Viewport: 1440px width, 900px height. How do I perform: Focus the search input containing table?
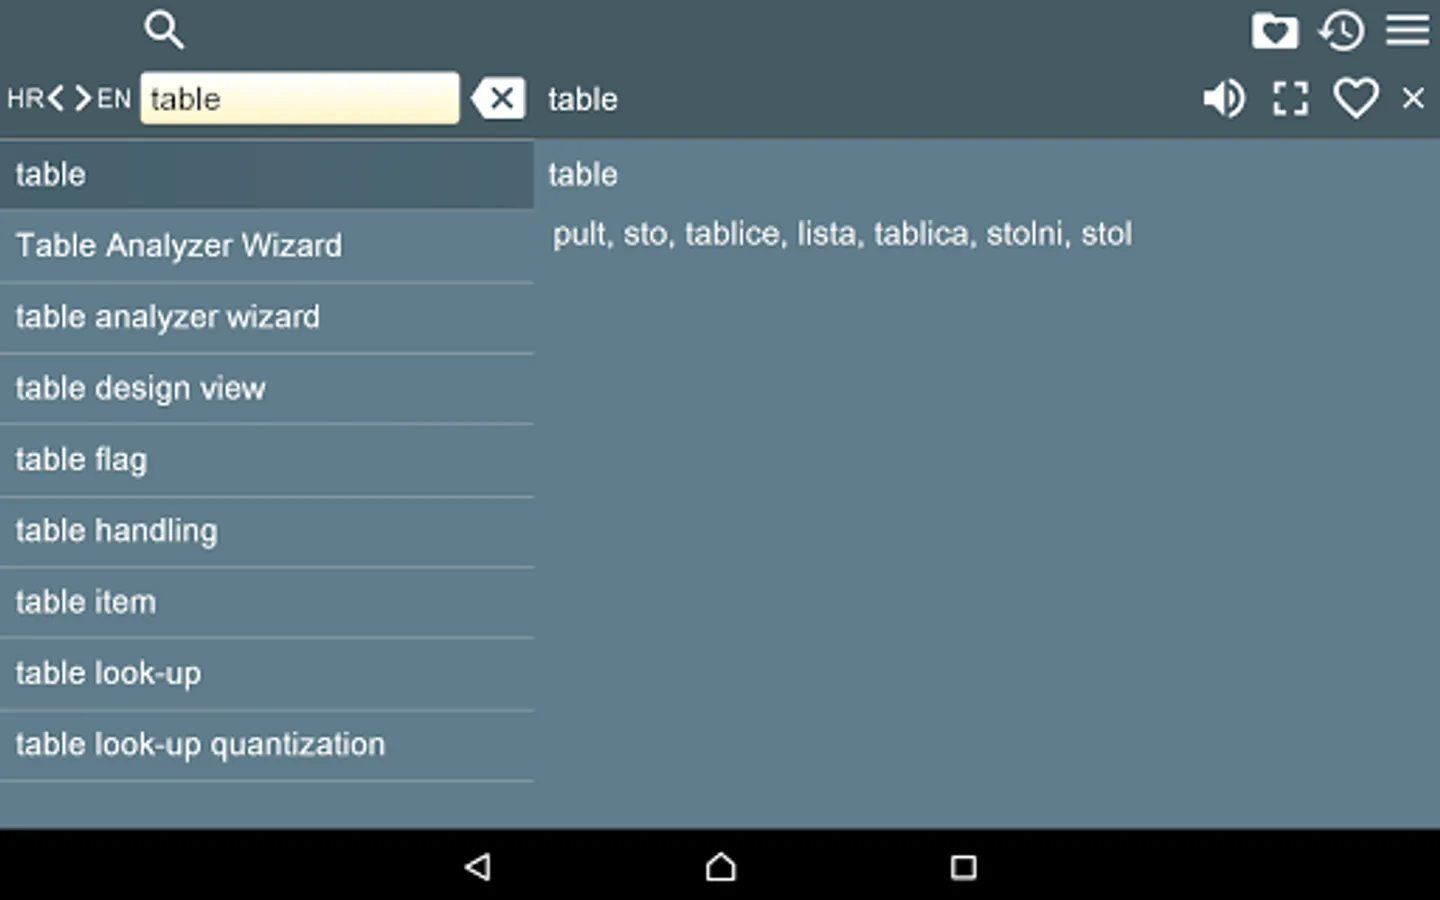click(300, 98)
